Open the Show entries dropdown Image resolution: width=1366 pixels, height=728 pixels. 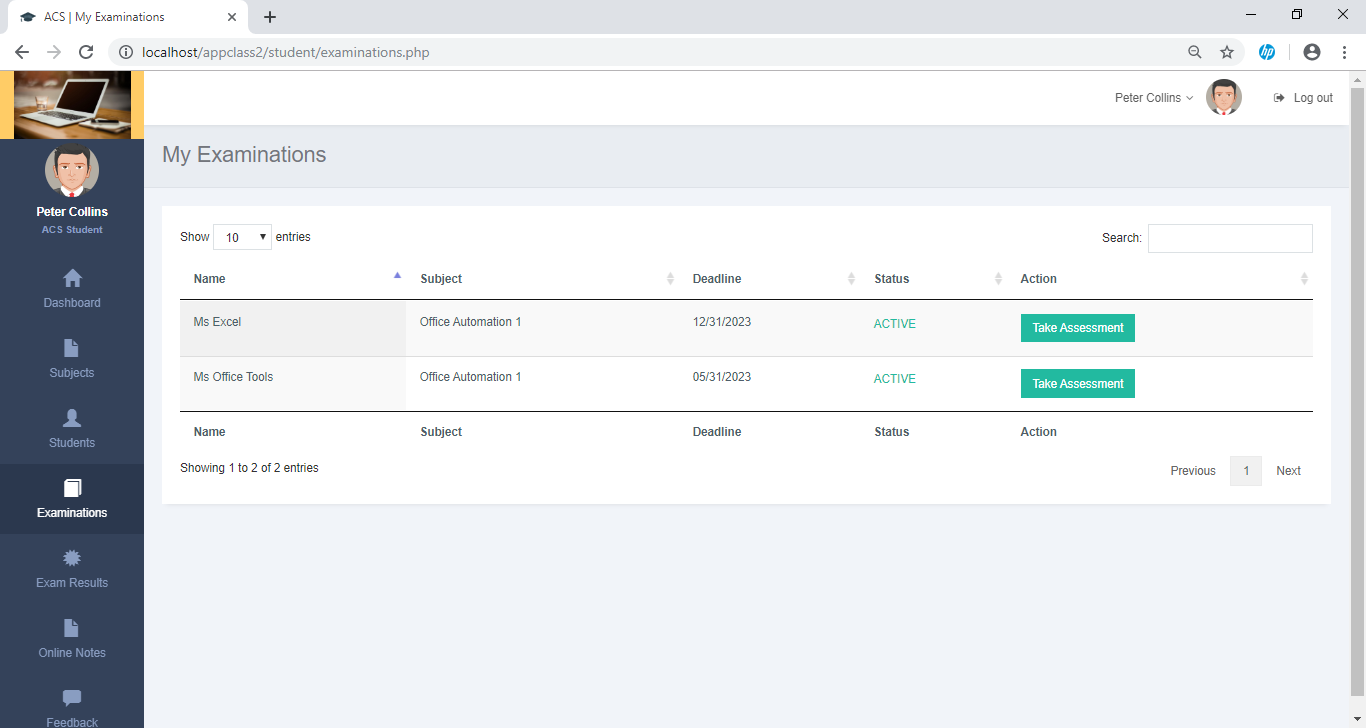pos(242,237)
